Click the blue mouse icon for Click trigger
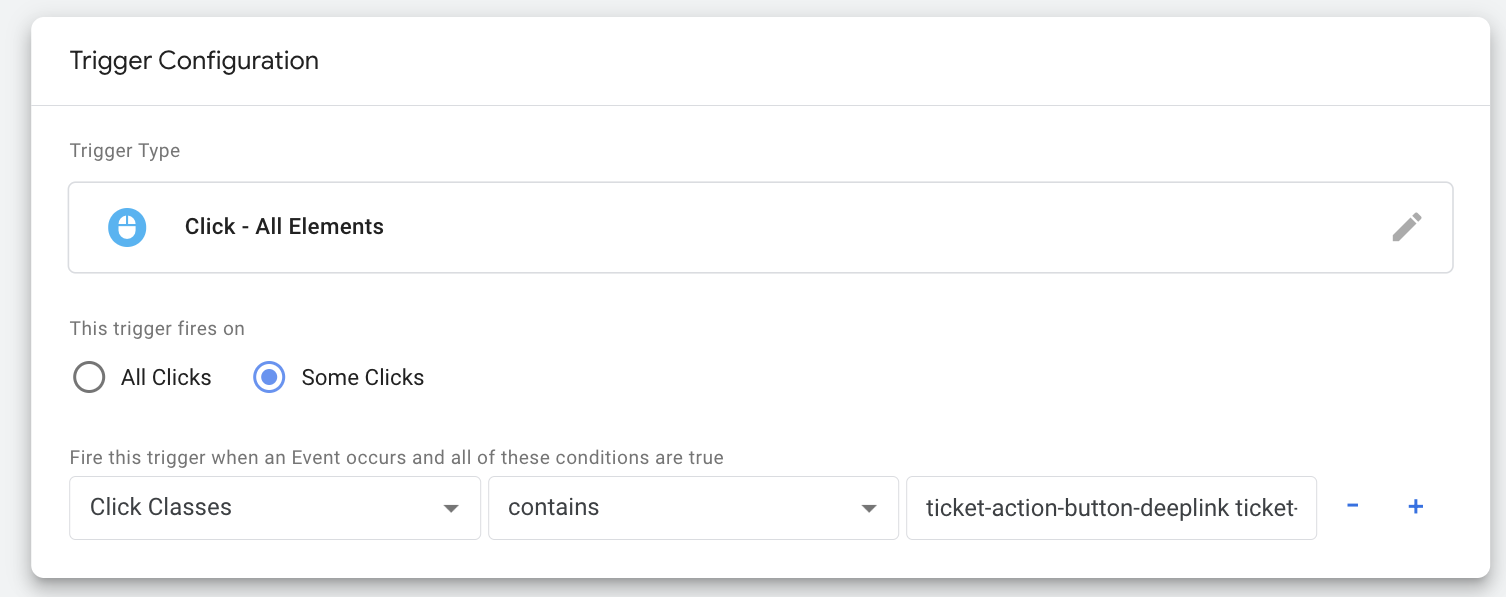This screenshot has width=1506, height=597. [x=127, y=227]
